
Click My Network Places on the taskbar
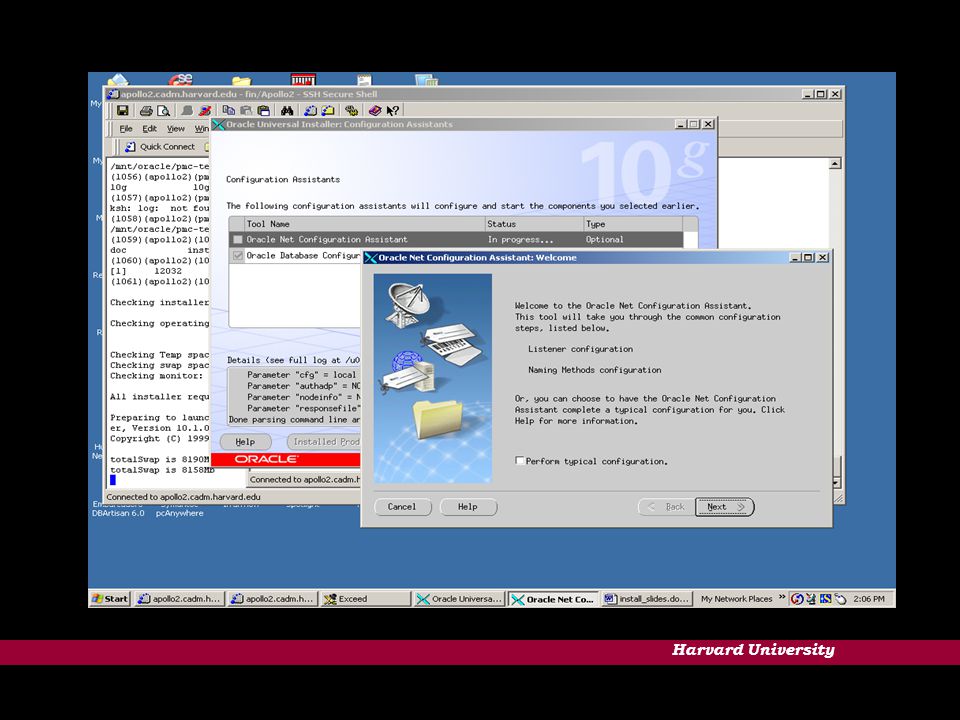[x=737, y=599]
